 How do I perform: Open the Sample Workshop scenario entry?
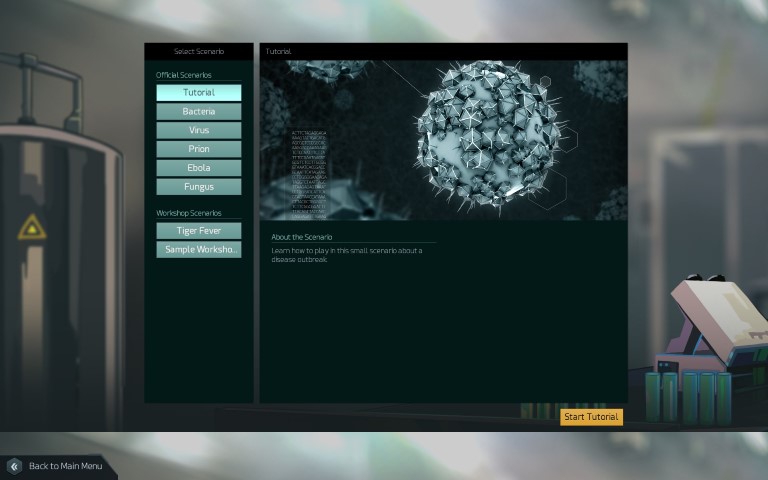(x=198, y=250)
